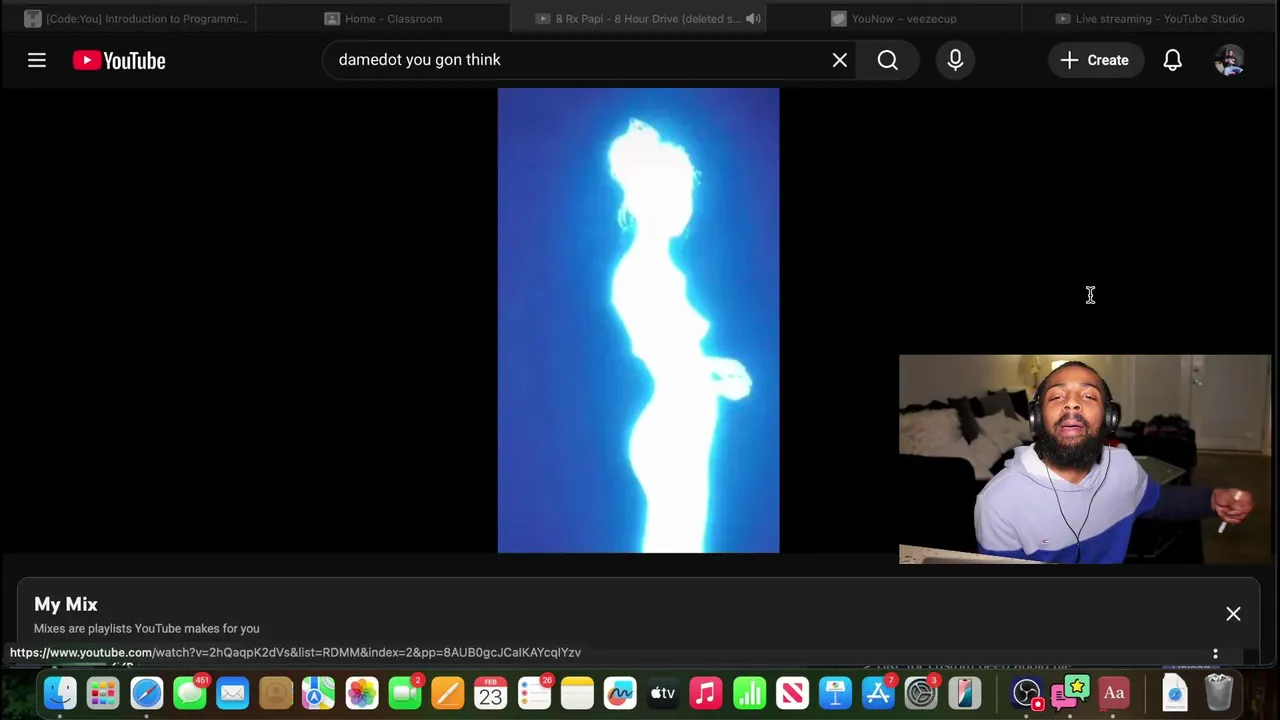
Task: Open the three-dot options below My Mix
Action: pos(1215,654)
